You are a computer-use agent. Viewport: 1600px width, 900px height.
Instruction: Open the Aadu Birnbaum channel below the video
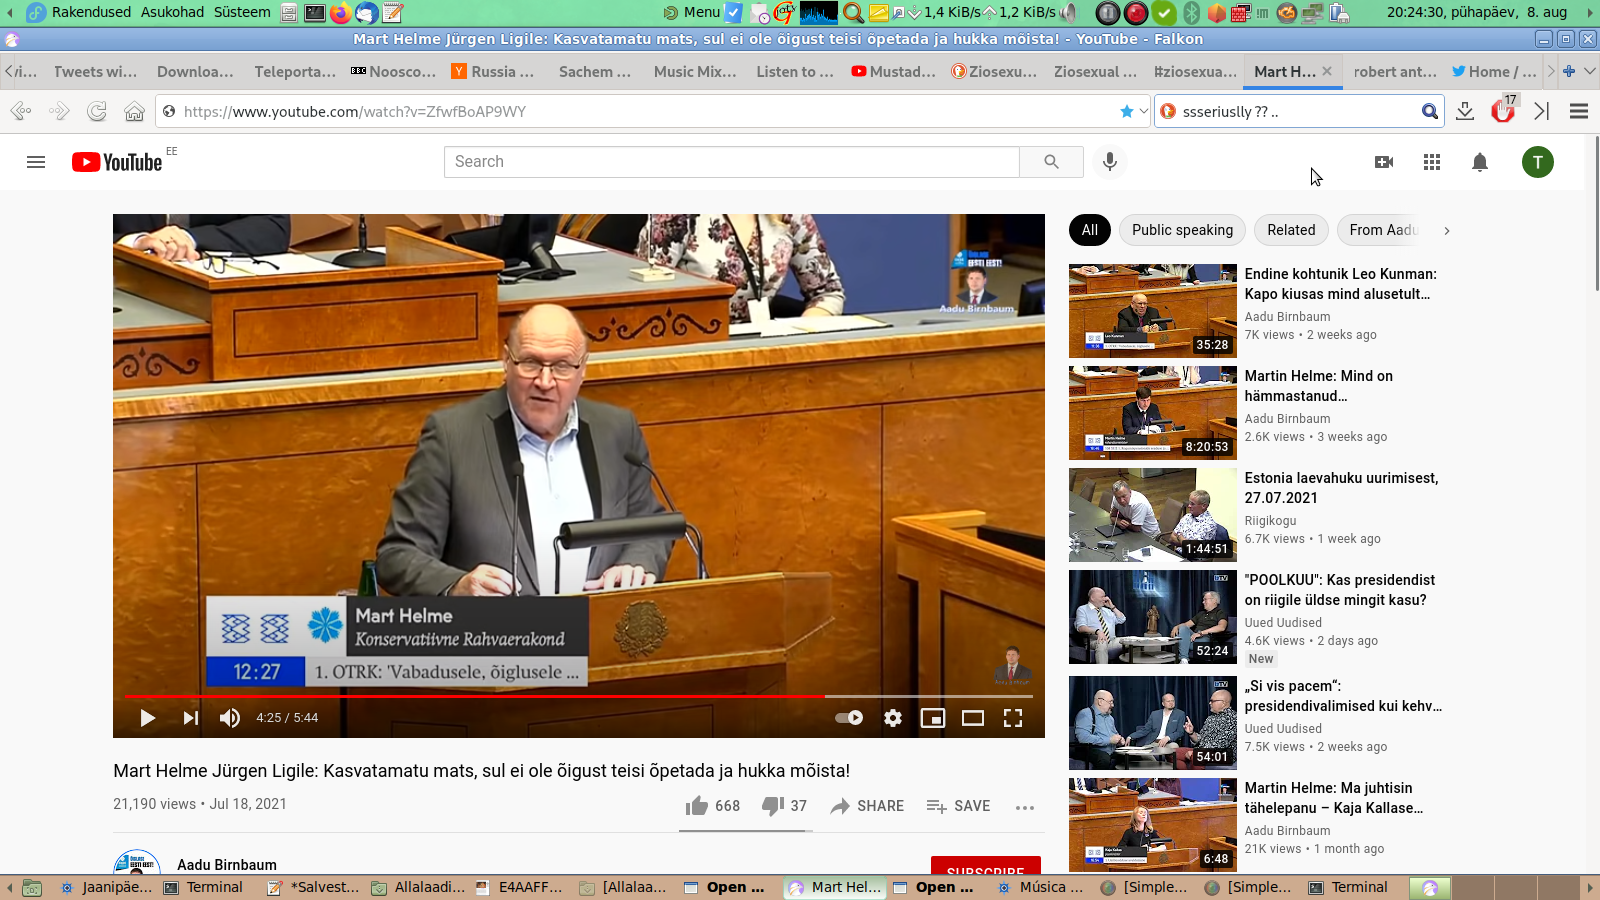pos(227,865)
